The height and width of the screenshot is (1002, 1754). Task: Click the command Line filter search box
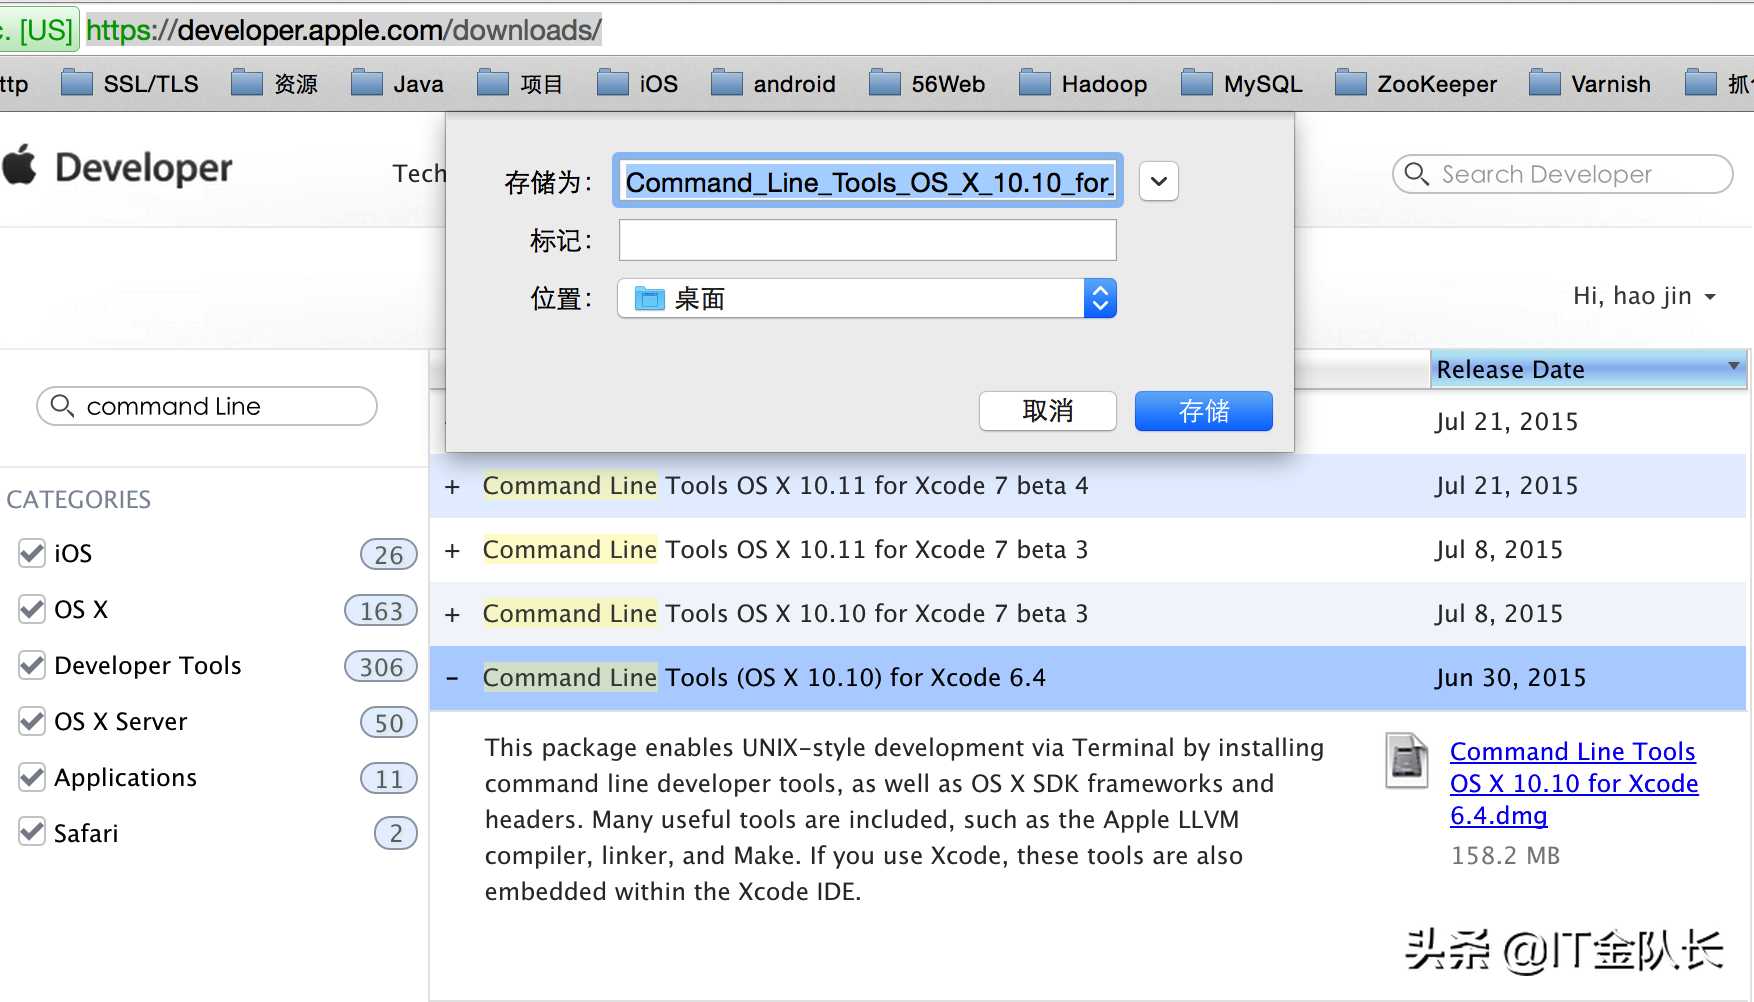click(x=207, y=406)
